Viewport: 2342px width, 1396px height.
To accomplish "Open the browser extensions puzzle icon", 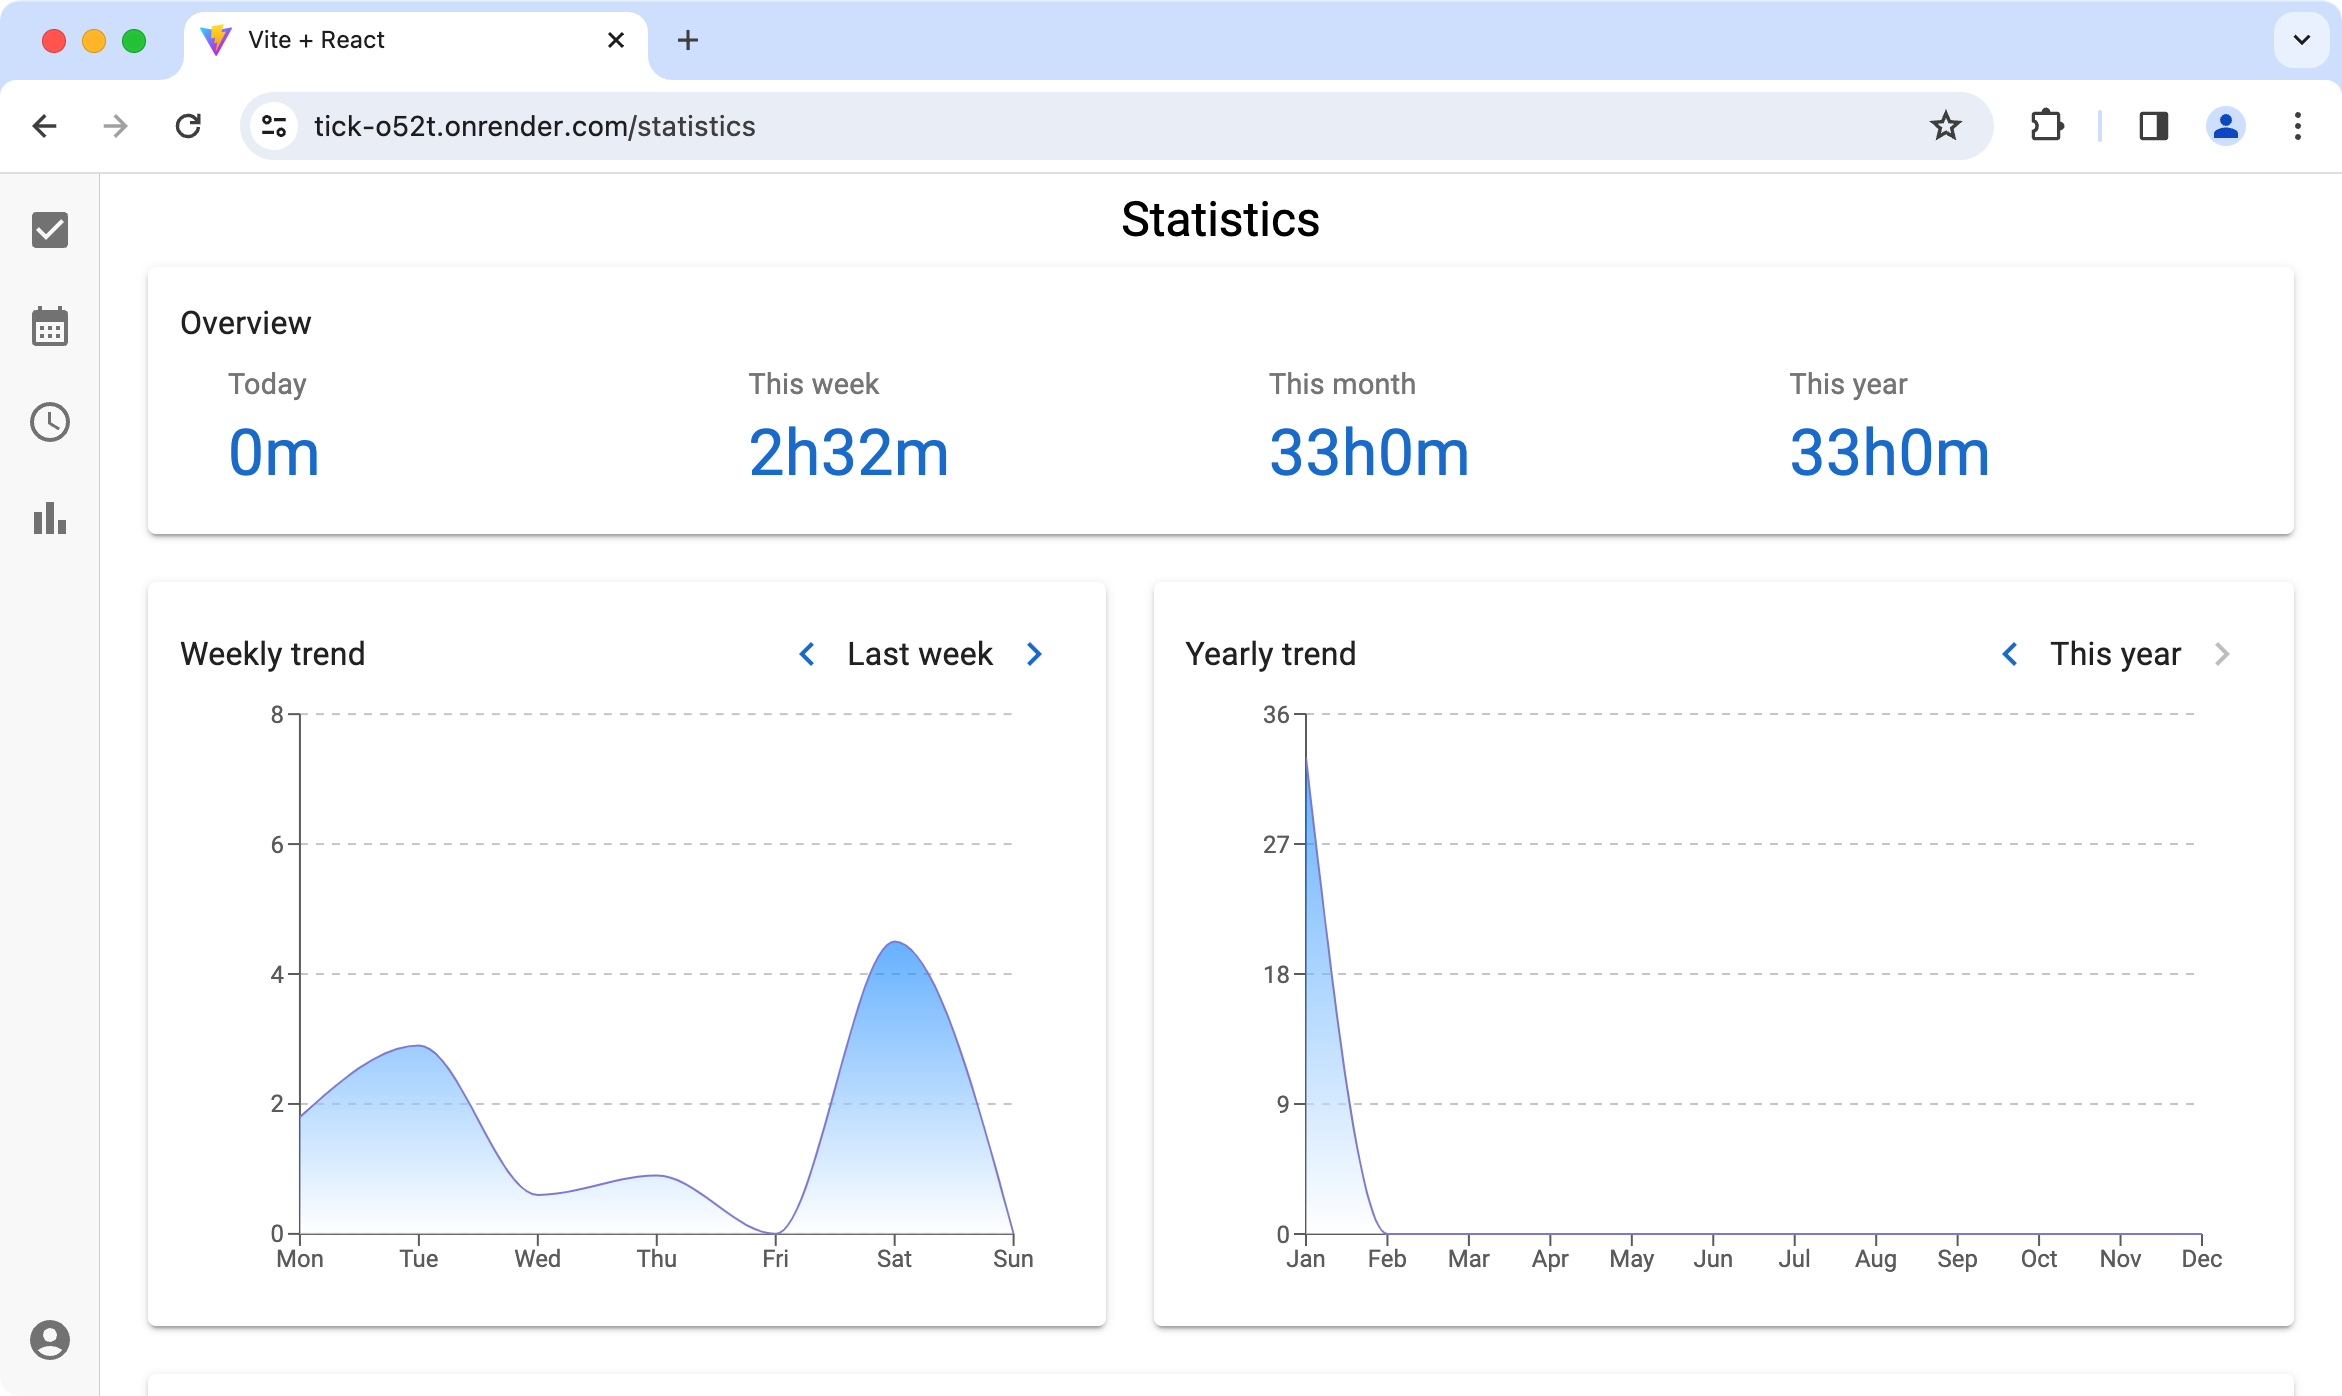I will coord(2047,126).
